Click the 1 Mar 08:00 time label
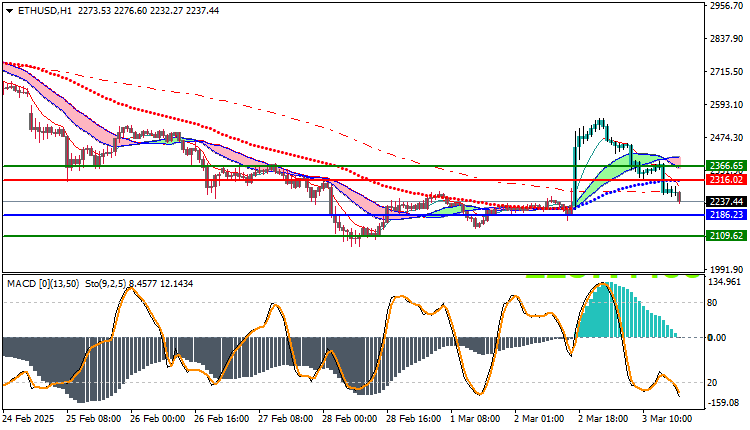Screen dimensions: 750x430 [475, 419]
